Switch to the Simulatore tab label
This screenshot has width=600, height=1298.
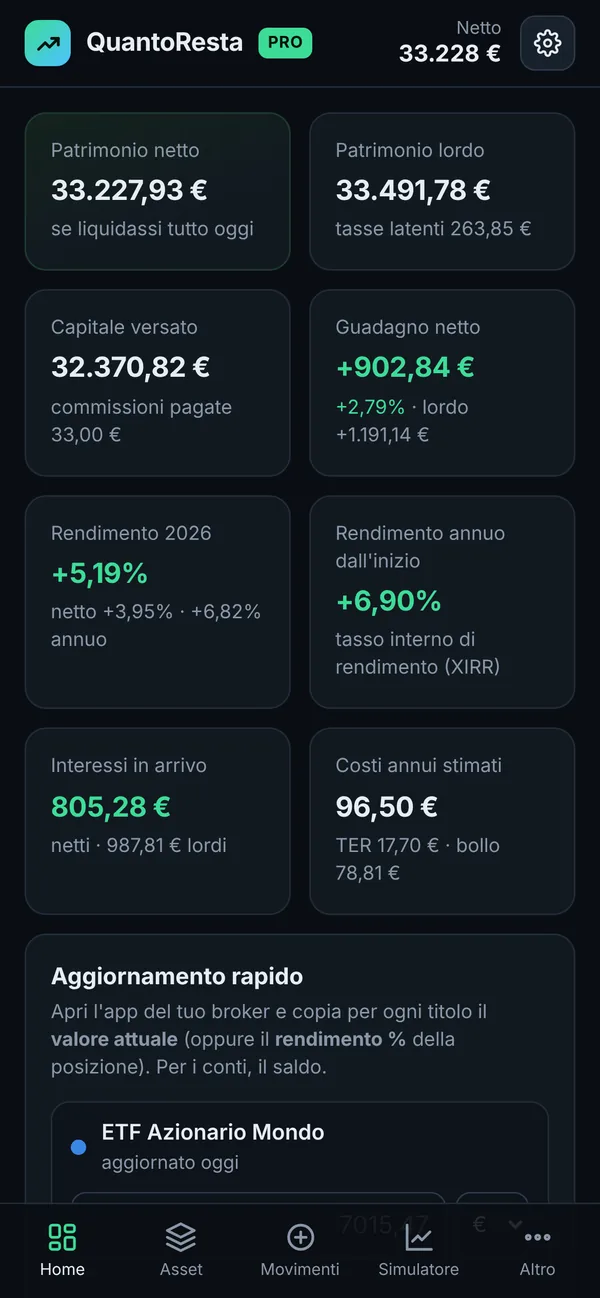[x=419, y=1269]
